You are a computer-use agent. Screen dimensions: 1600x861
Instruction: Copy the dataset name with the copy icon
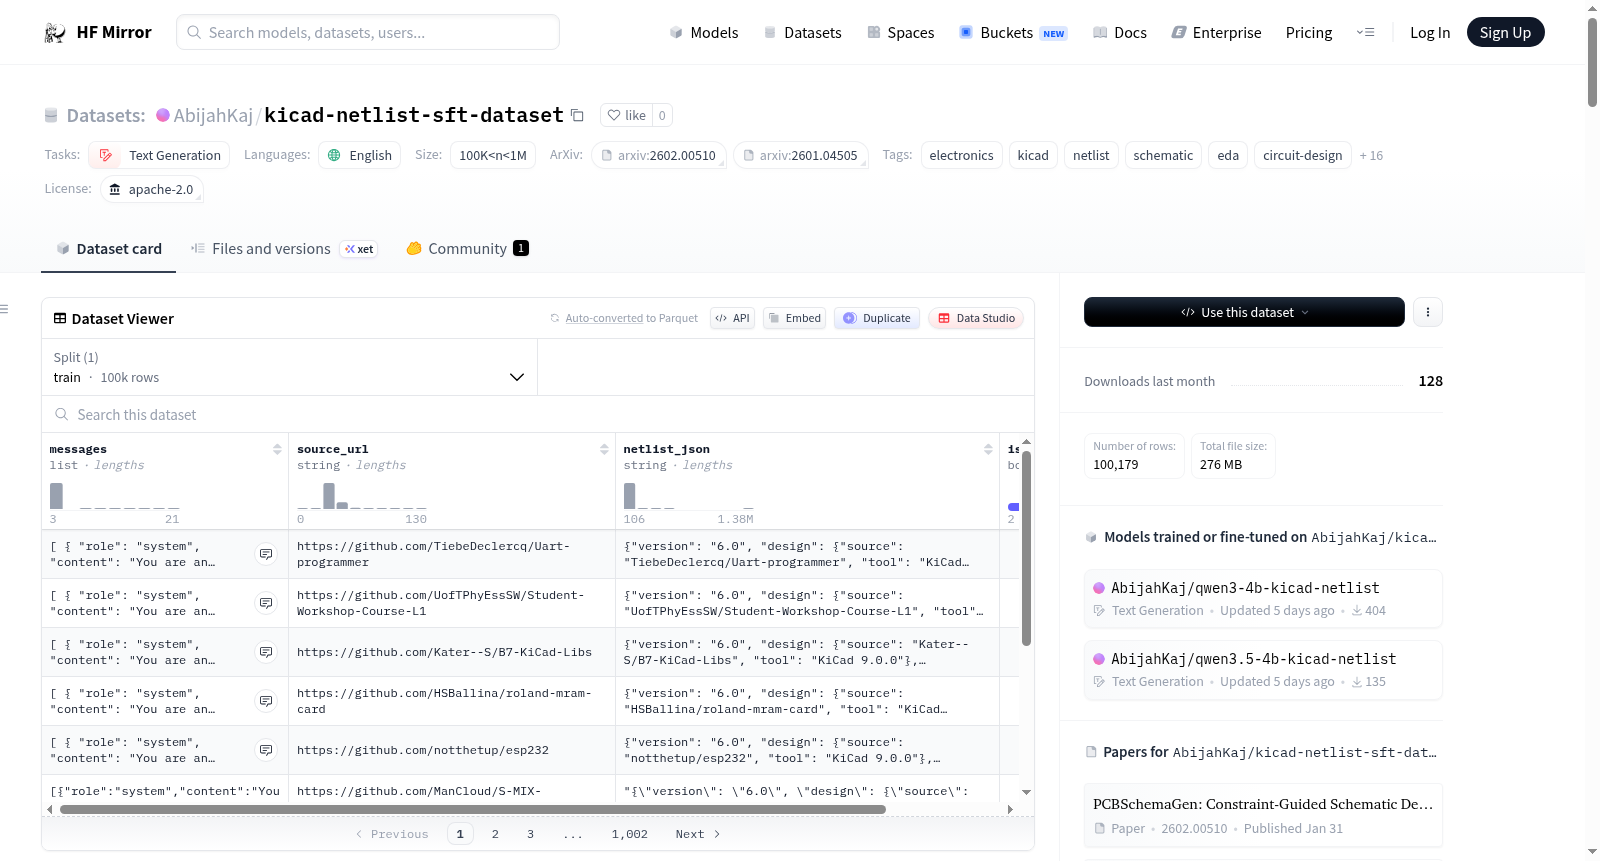point(577,115)
